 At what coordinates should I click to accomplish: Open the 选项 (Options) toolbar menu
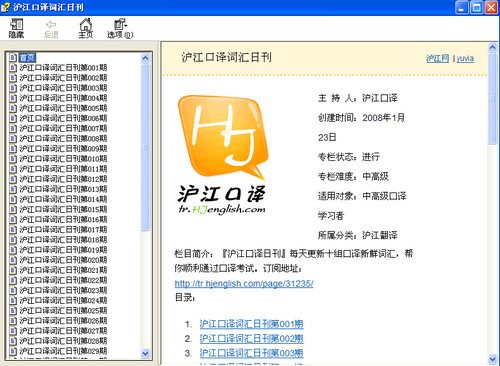point(120,28)
